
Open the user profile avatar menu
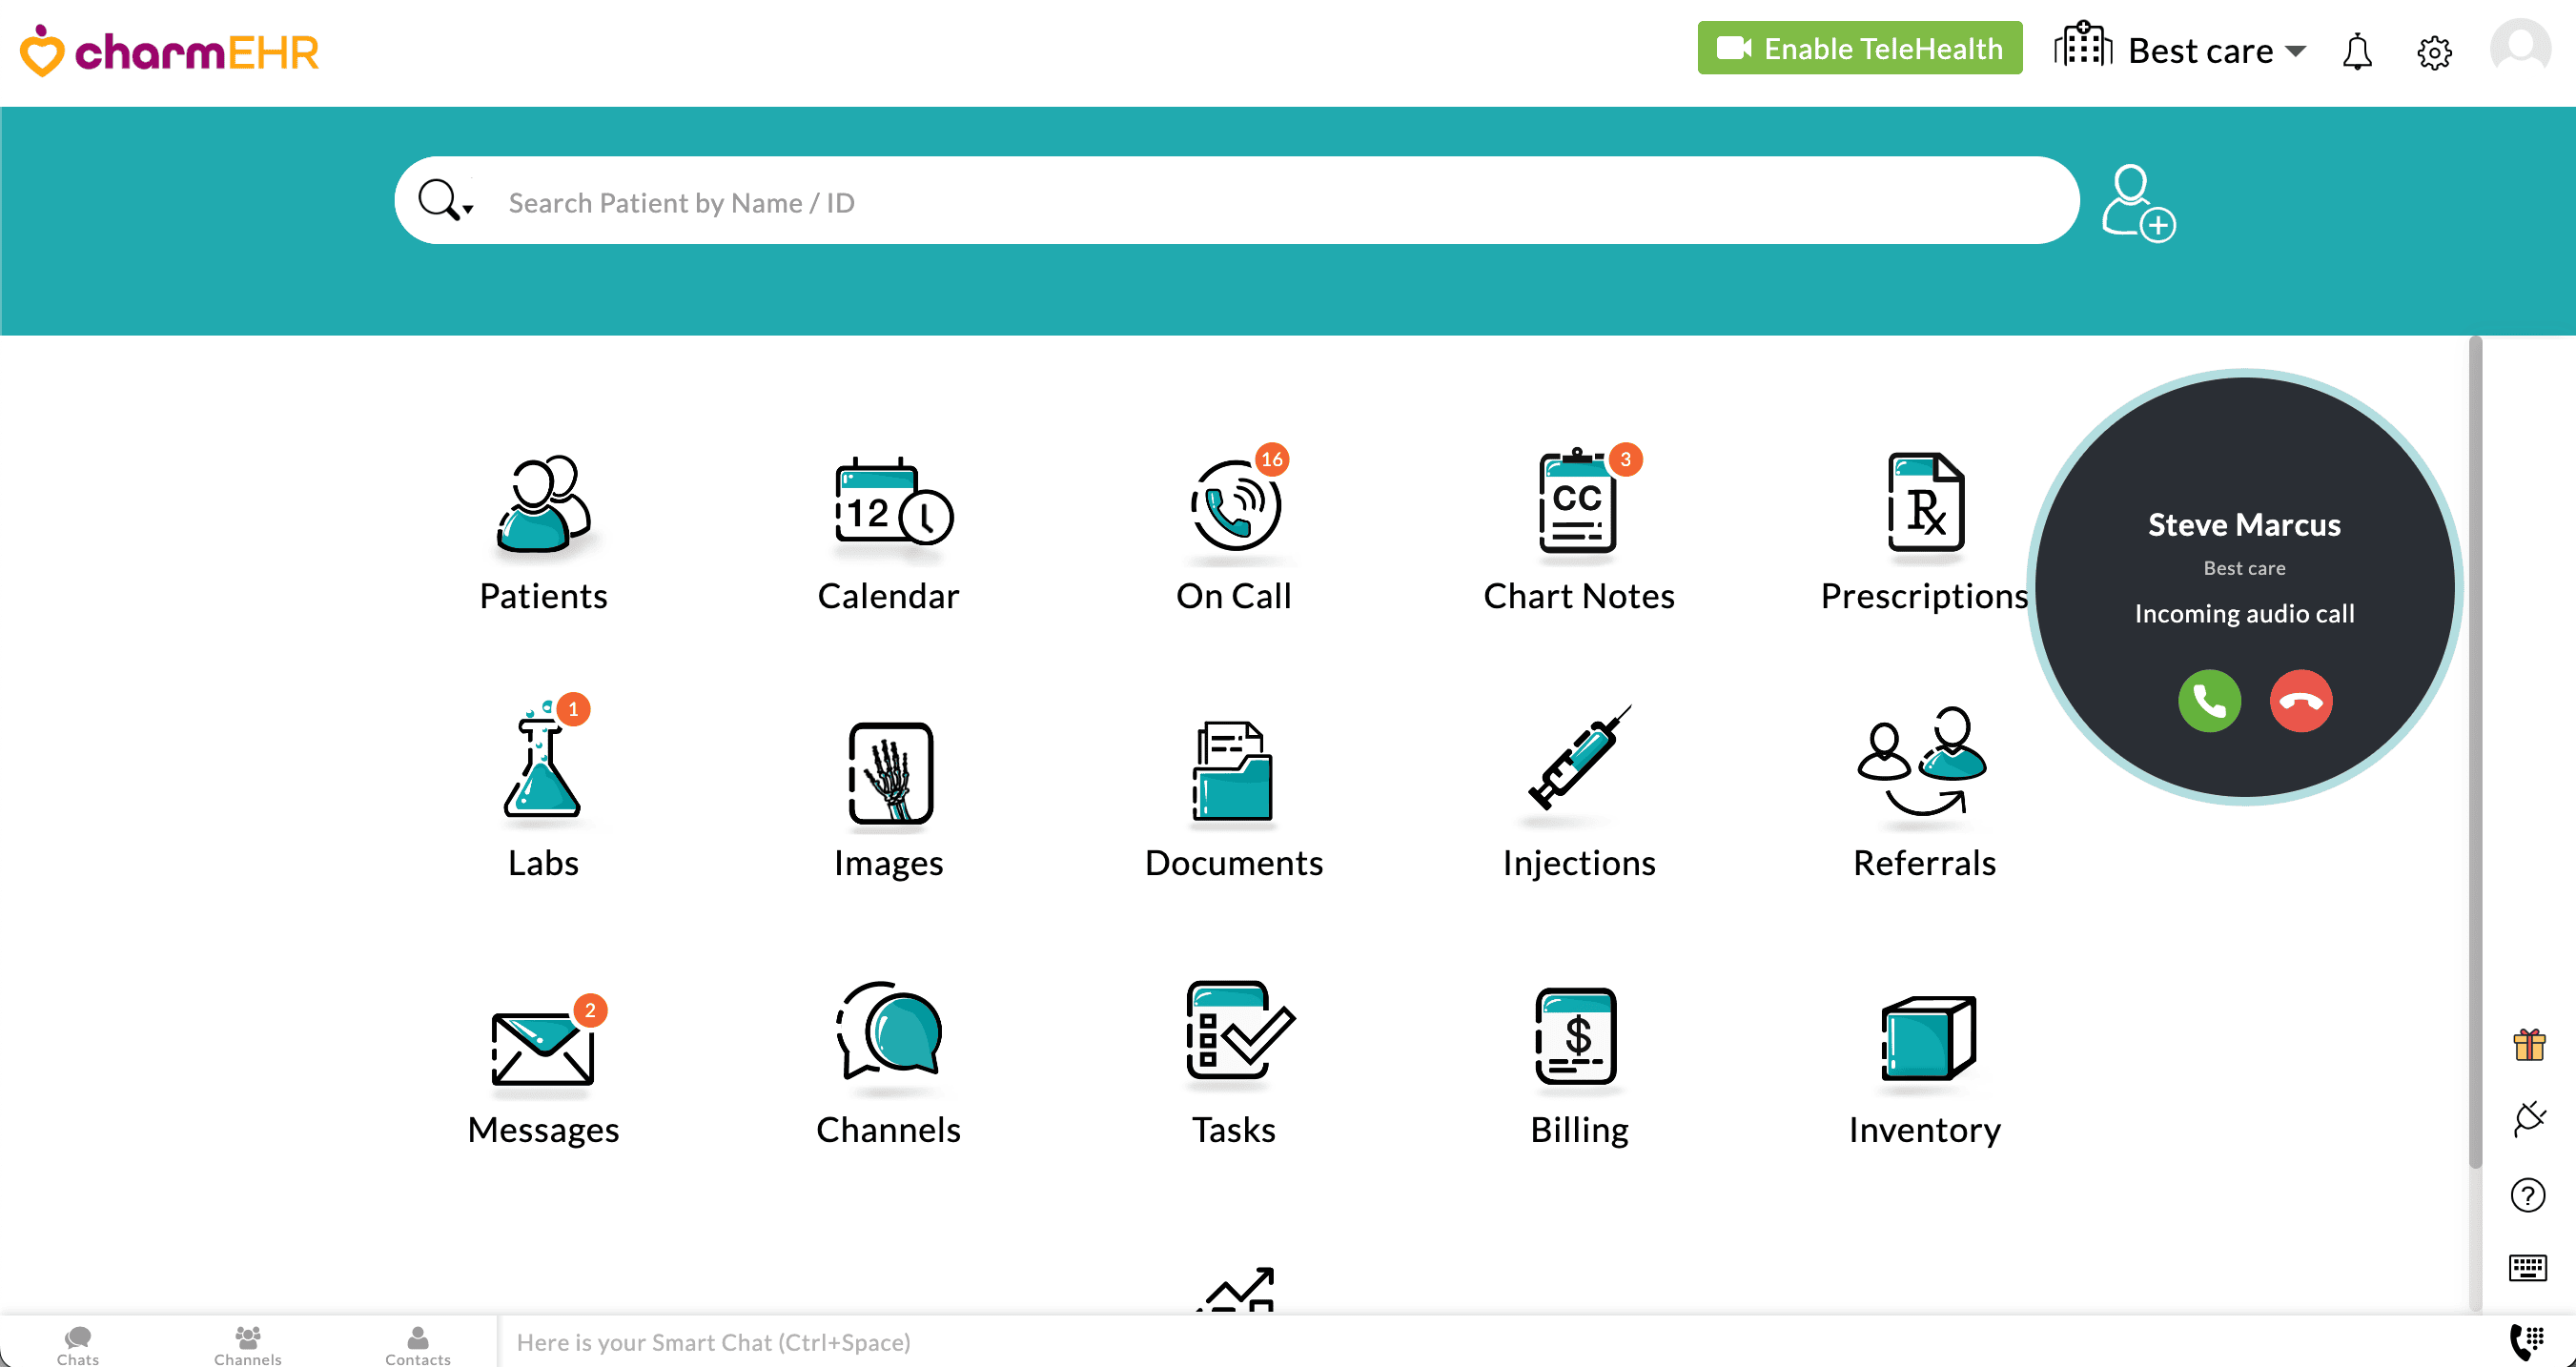point(2519,48)
